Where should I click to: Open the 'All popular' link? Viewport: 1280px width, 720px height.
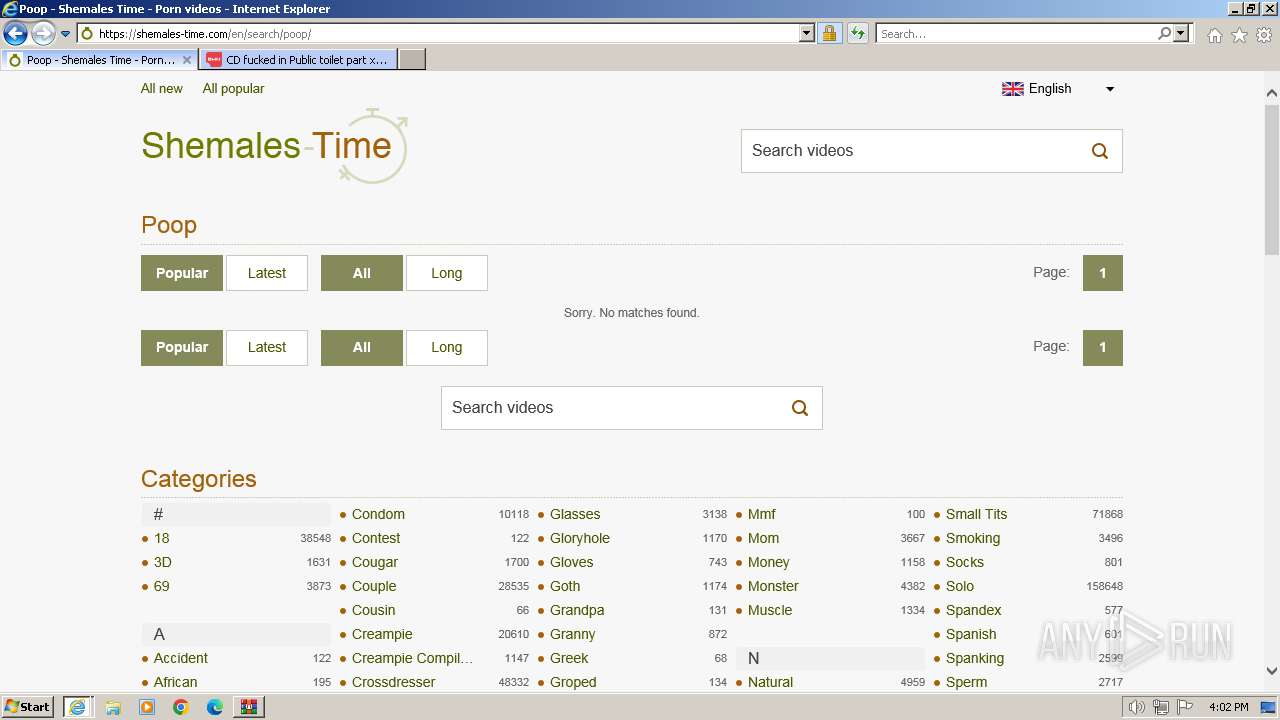coord(233,88)
